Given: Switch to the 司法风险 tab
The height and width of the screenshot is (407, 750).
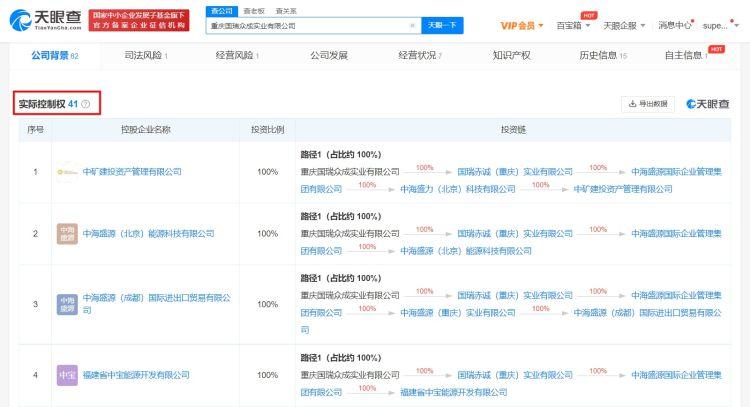Looking at the screenshot, I should (146, 55).
